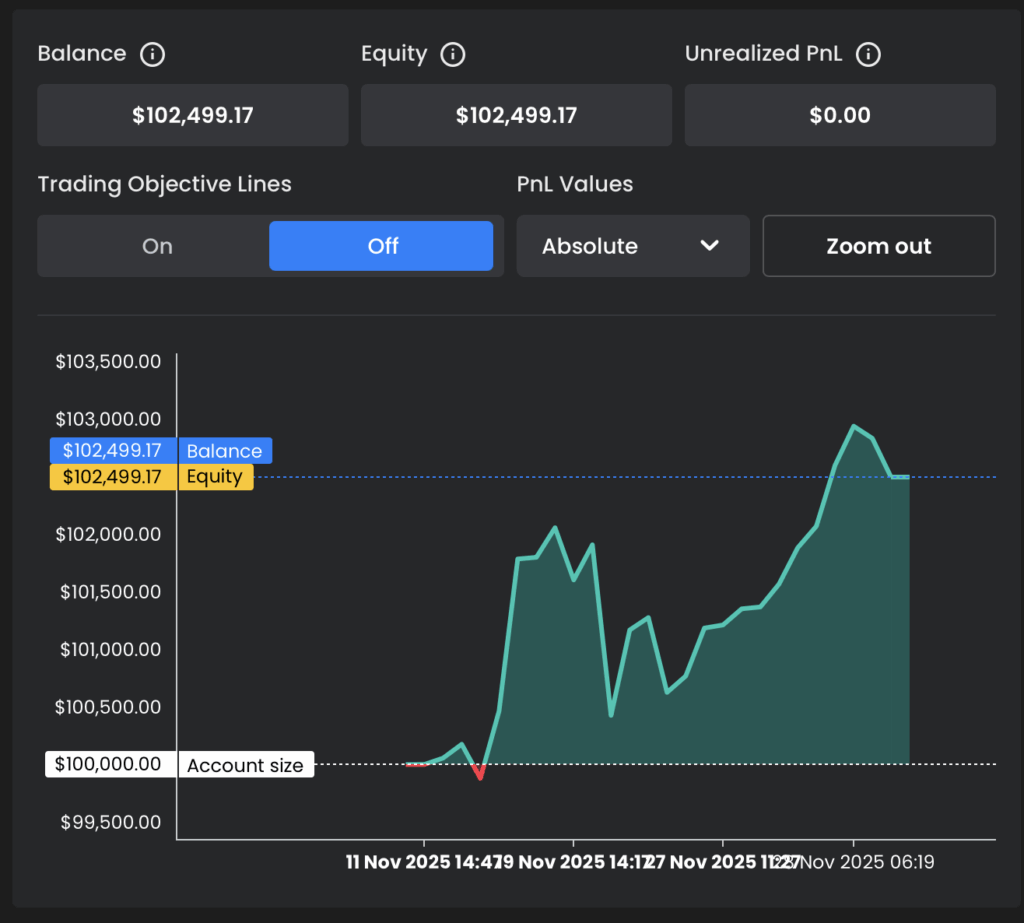
Task: Click the $103,500.00 y-axis label
Action: [x=108, y=362]
